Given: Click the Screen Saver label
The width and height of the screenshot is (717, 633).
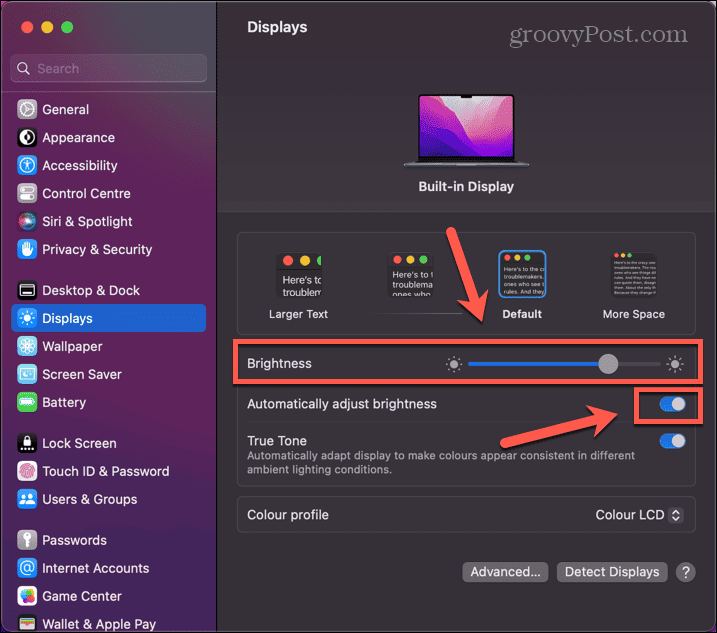Looking at the screenshot, I should 82,374.
